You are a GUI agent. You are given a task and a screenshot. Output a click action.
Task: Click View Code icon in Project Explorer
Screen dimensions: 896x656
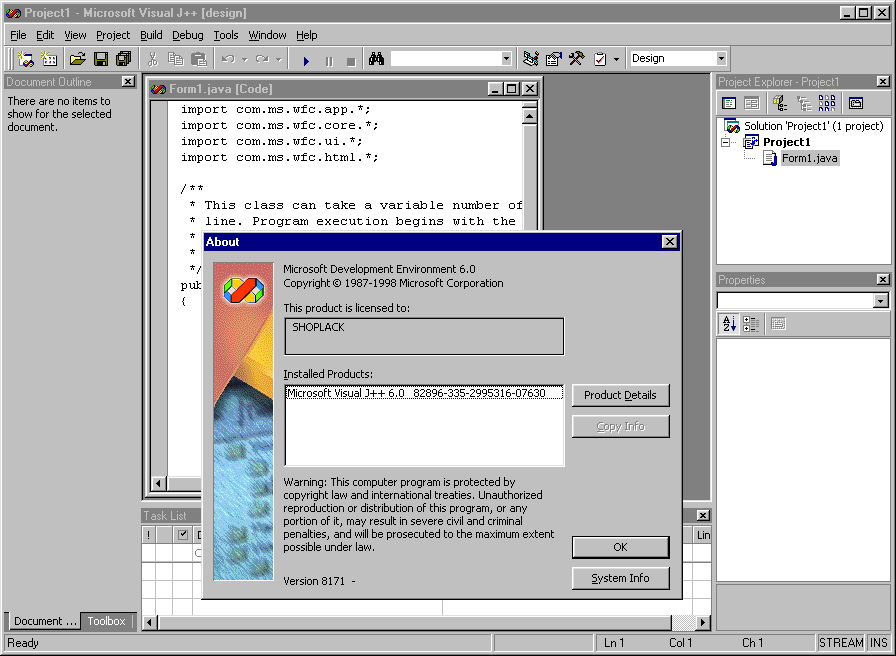pos(729,103)
